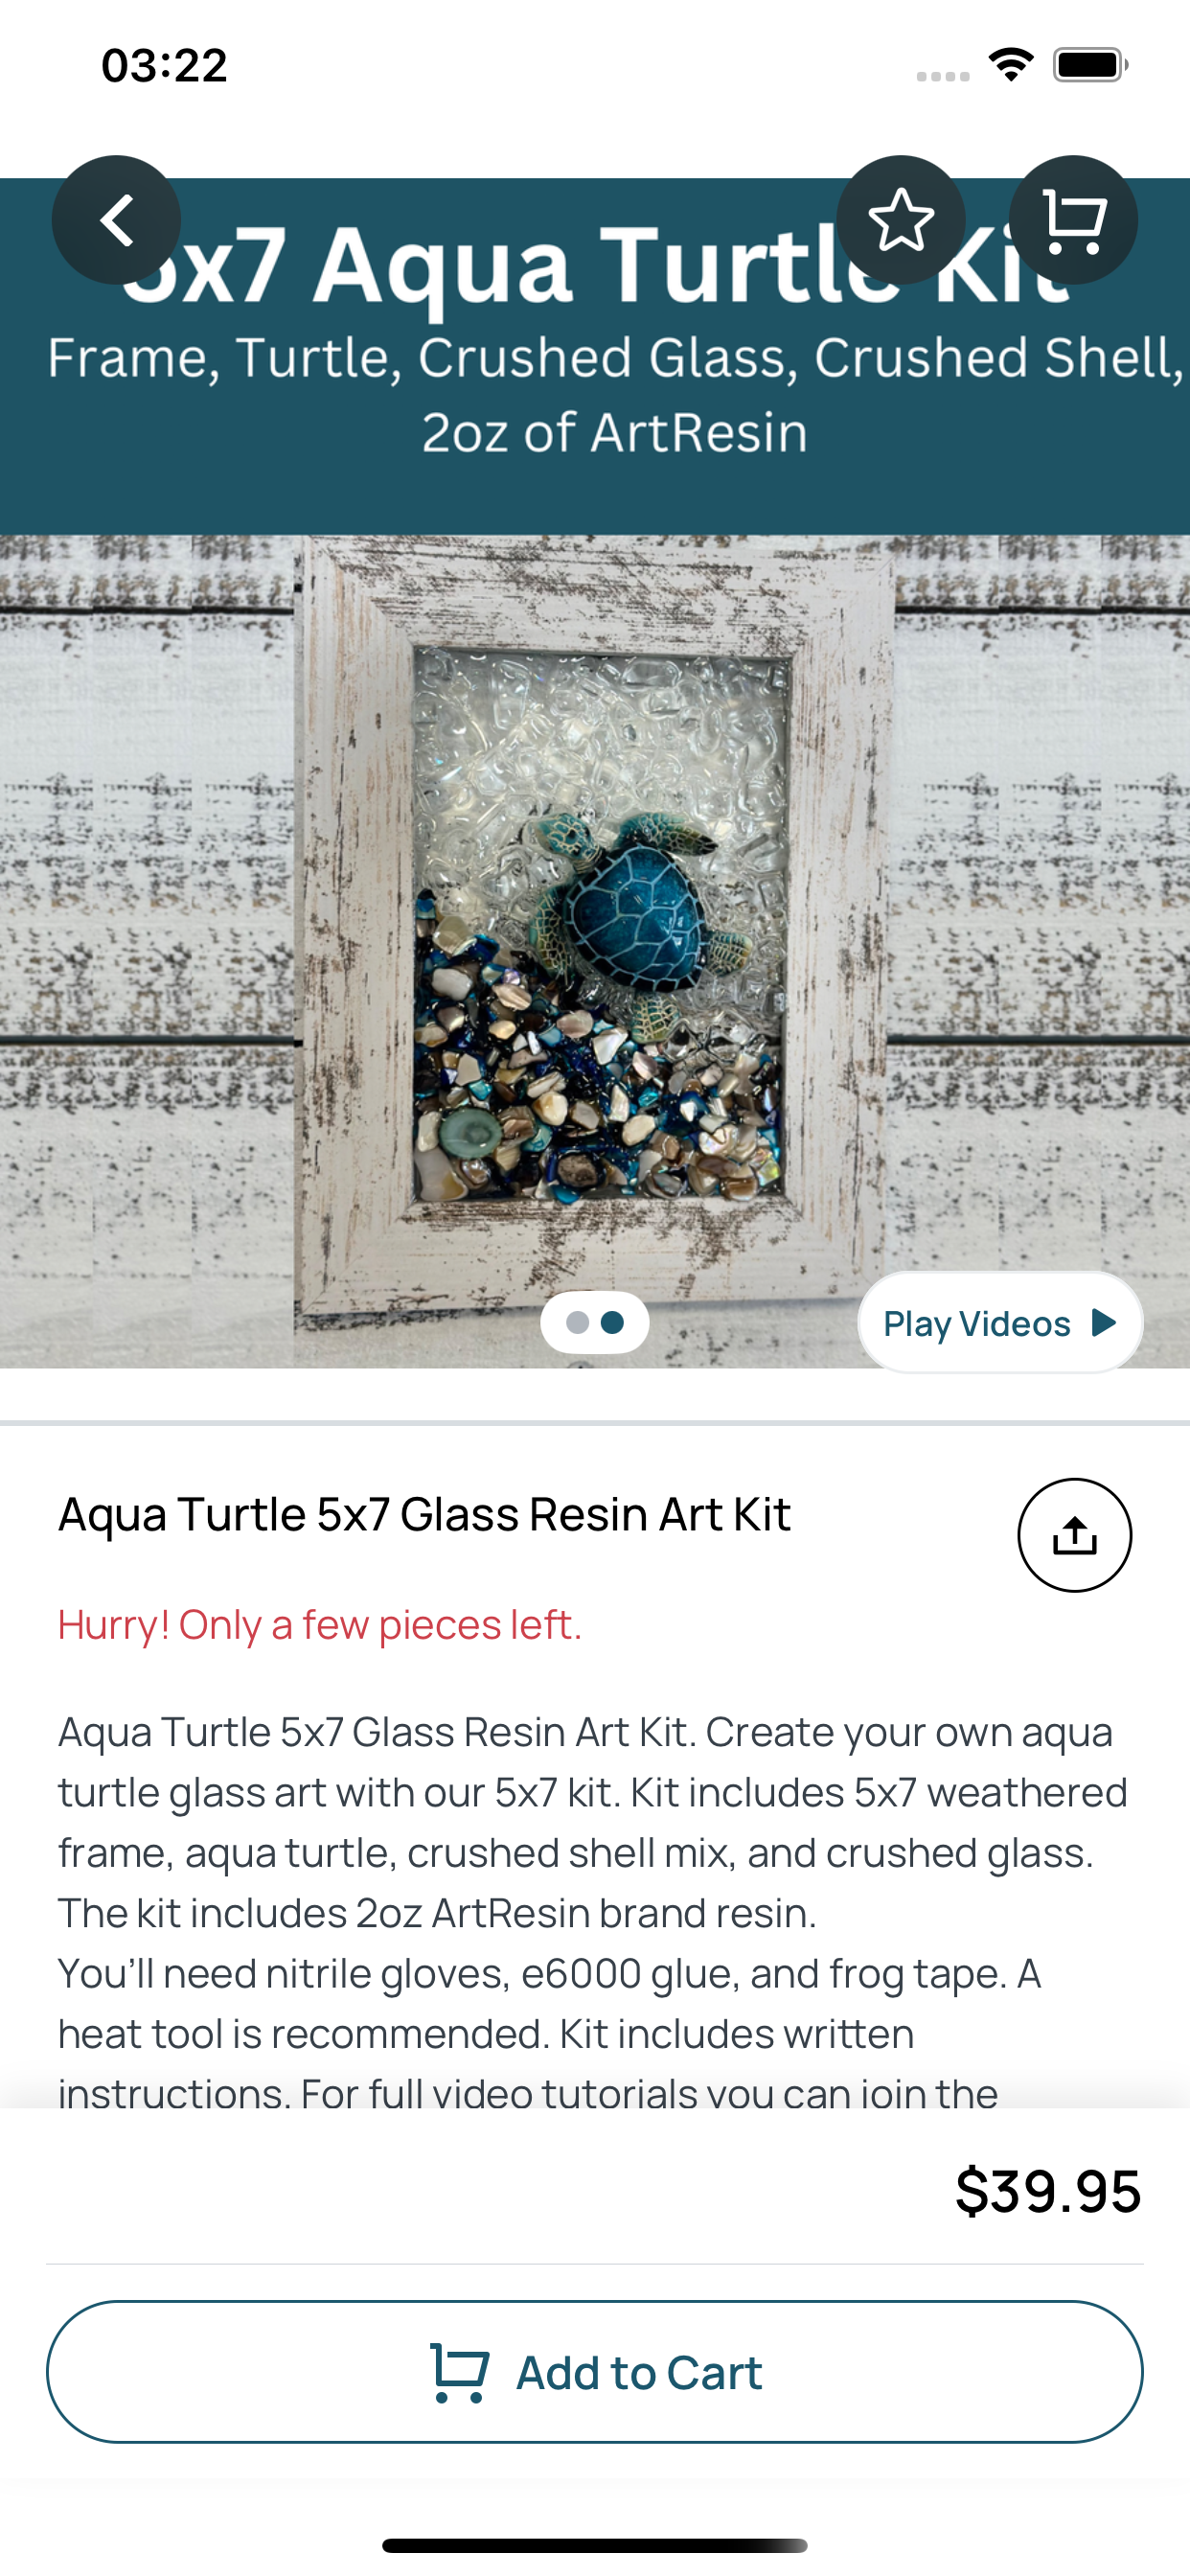Viewport: 1190px width, 2576px height.
Task: Favorite this item with the star icon
Action: pos(901,220)
